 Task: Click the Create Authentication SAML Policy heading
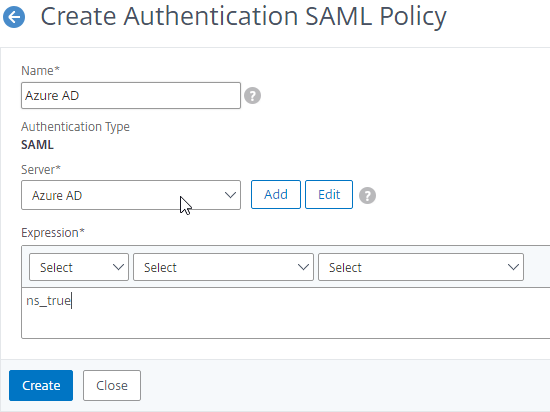243,16
